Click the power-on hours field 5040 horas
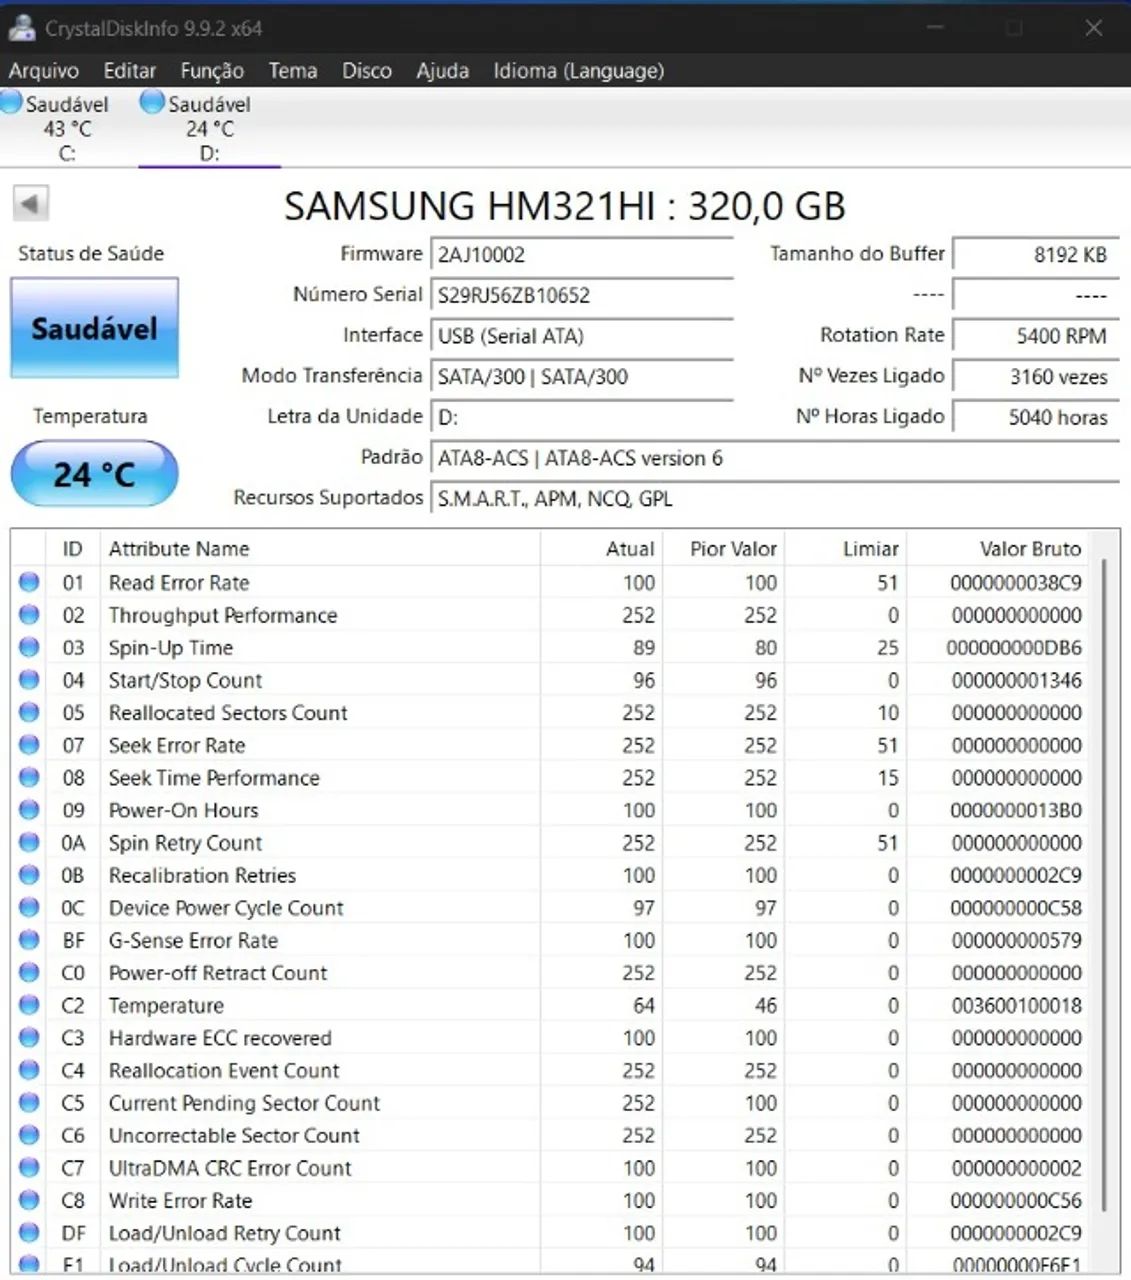Screen dimensions: 1131x1280 pyautogui.click(x=1036, y=417)
